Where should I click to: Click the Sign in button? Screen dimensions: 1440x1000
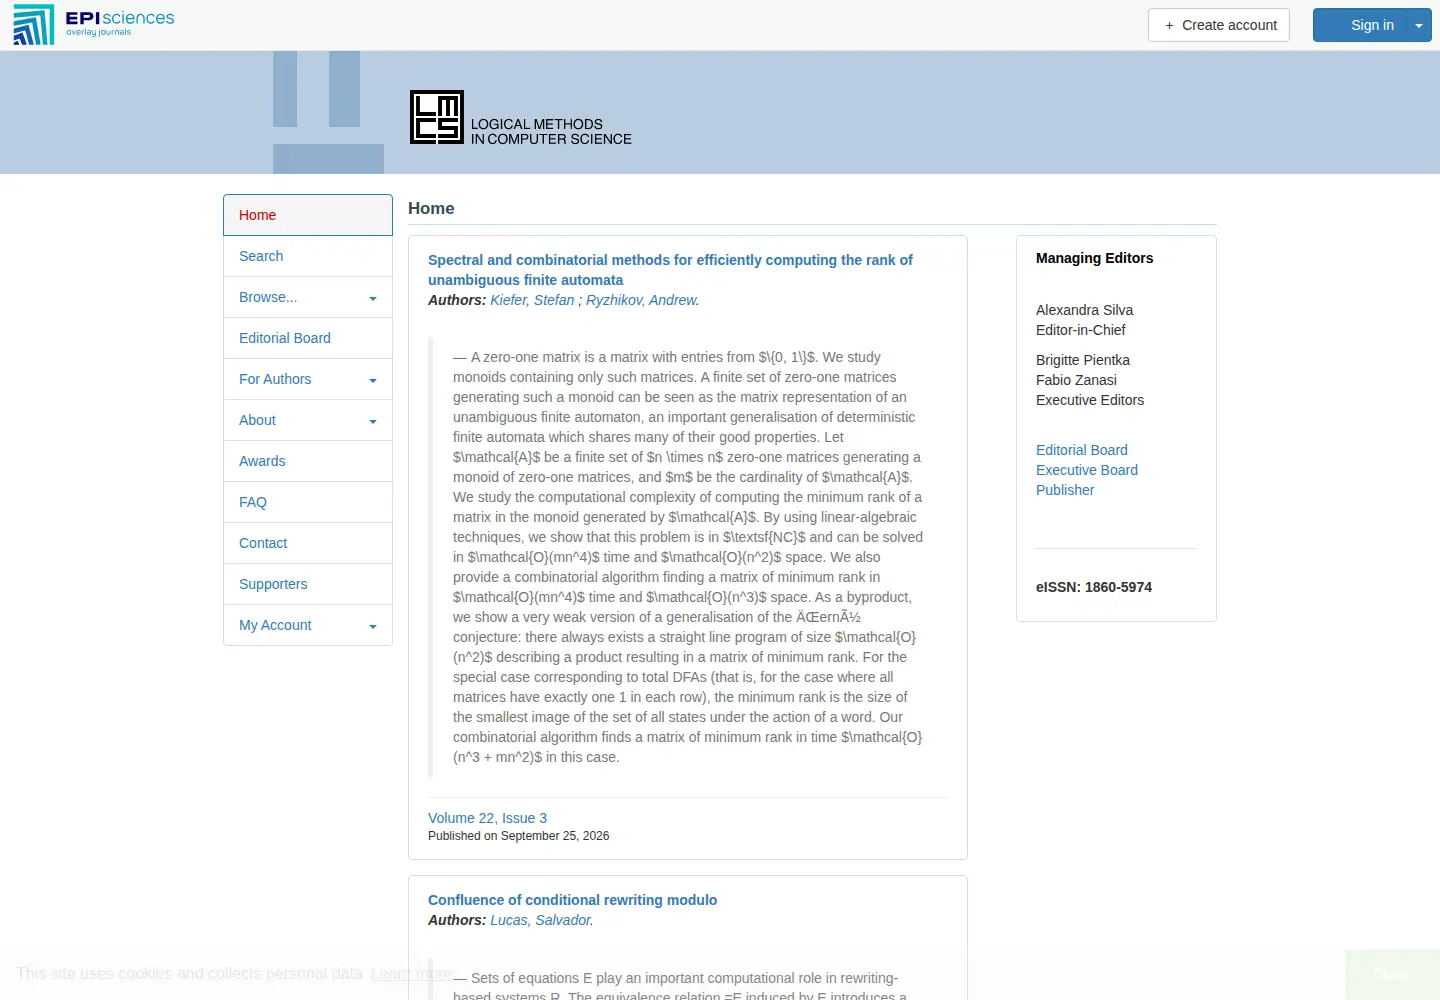[1360, 25]
